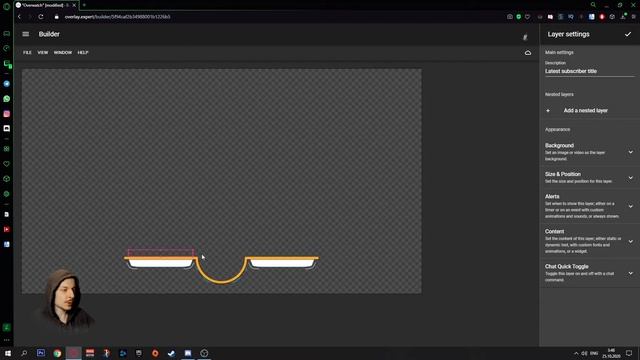Viewport: 640px width, 360px height.
Task: Click the cloud save icon
Action: [x=528, y=53]
